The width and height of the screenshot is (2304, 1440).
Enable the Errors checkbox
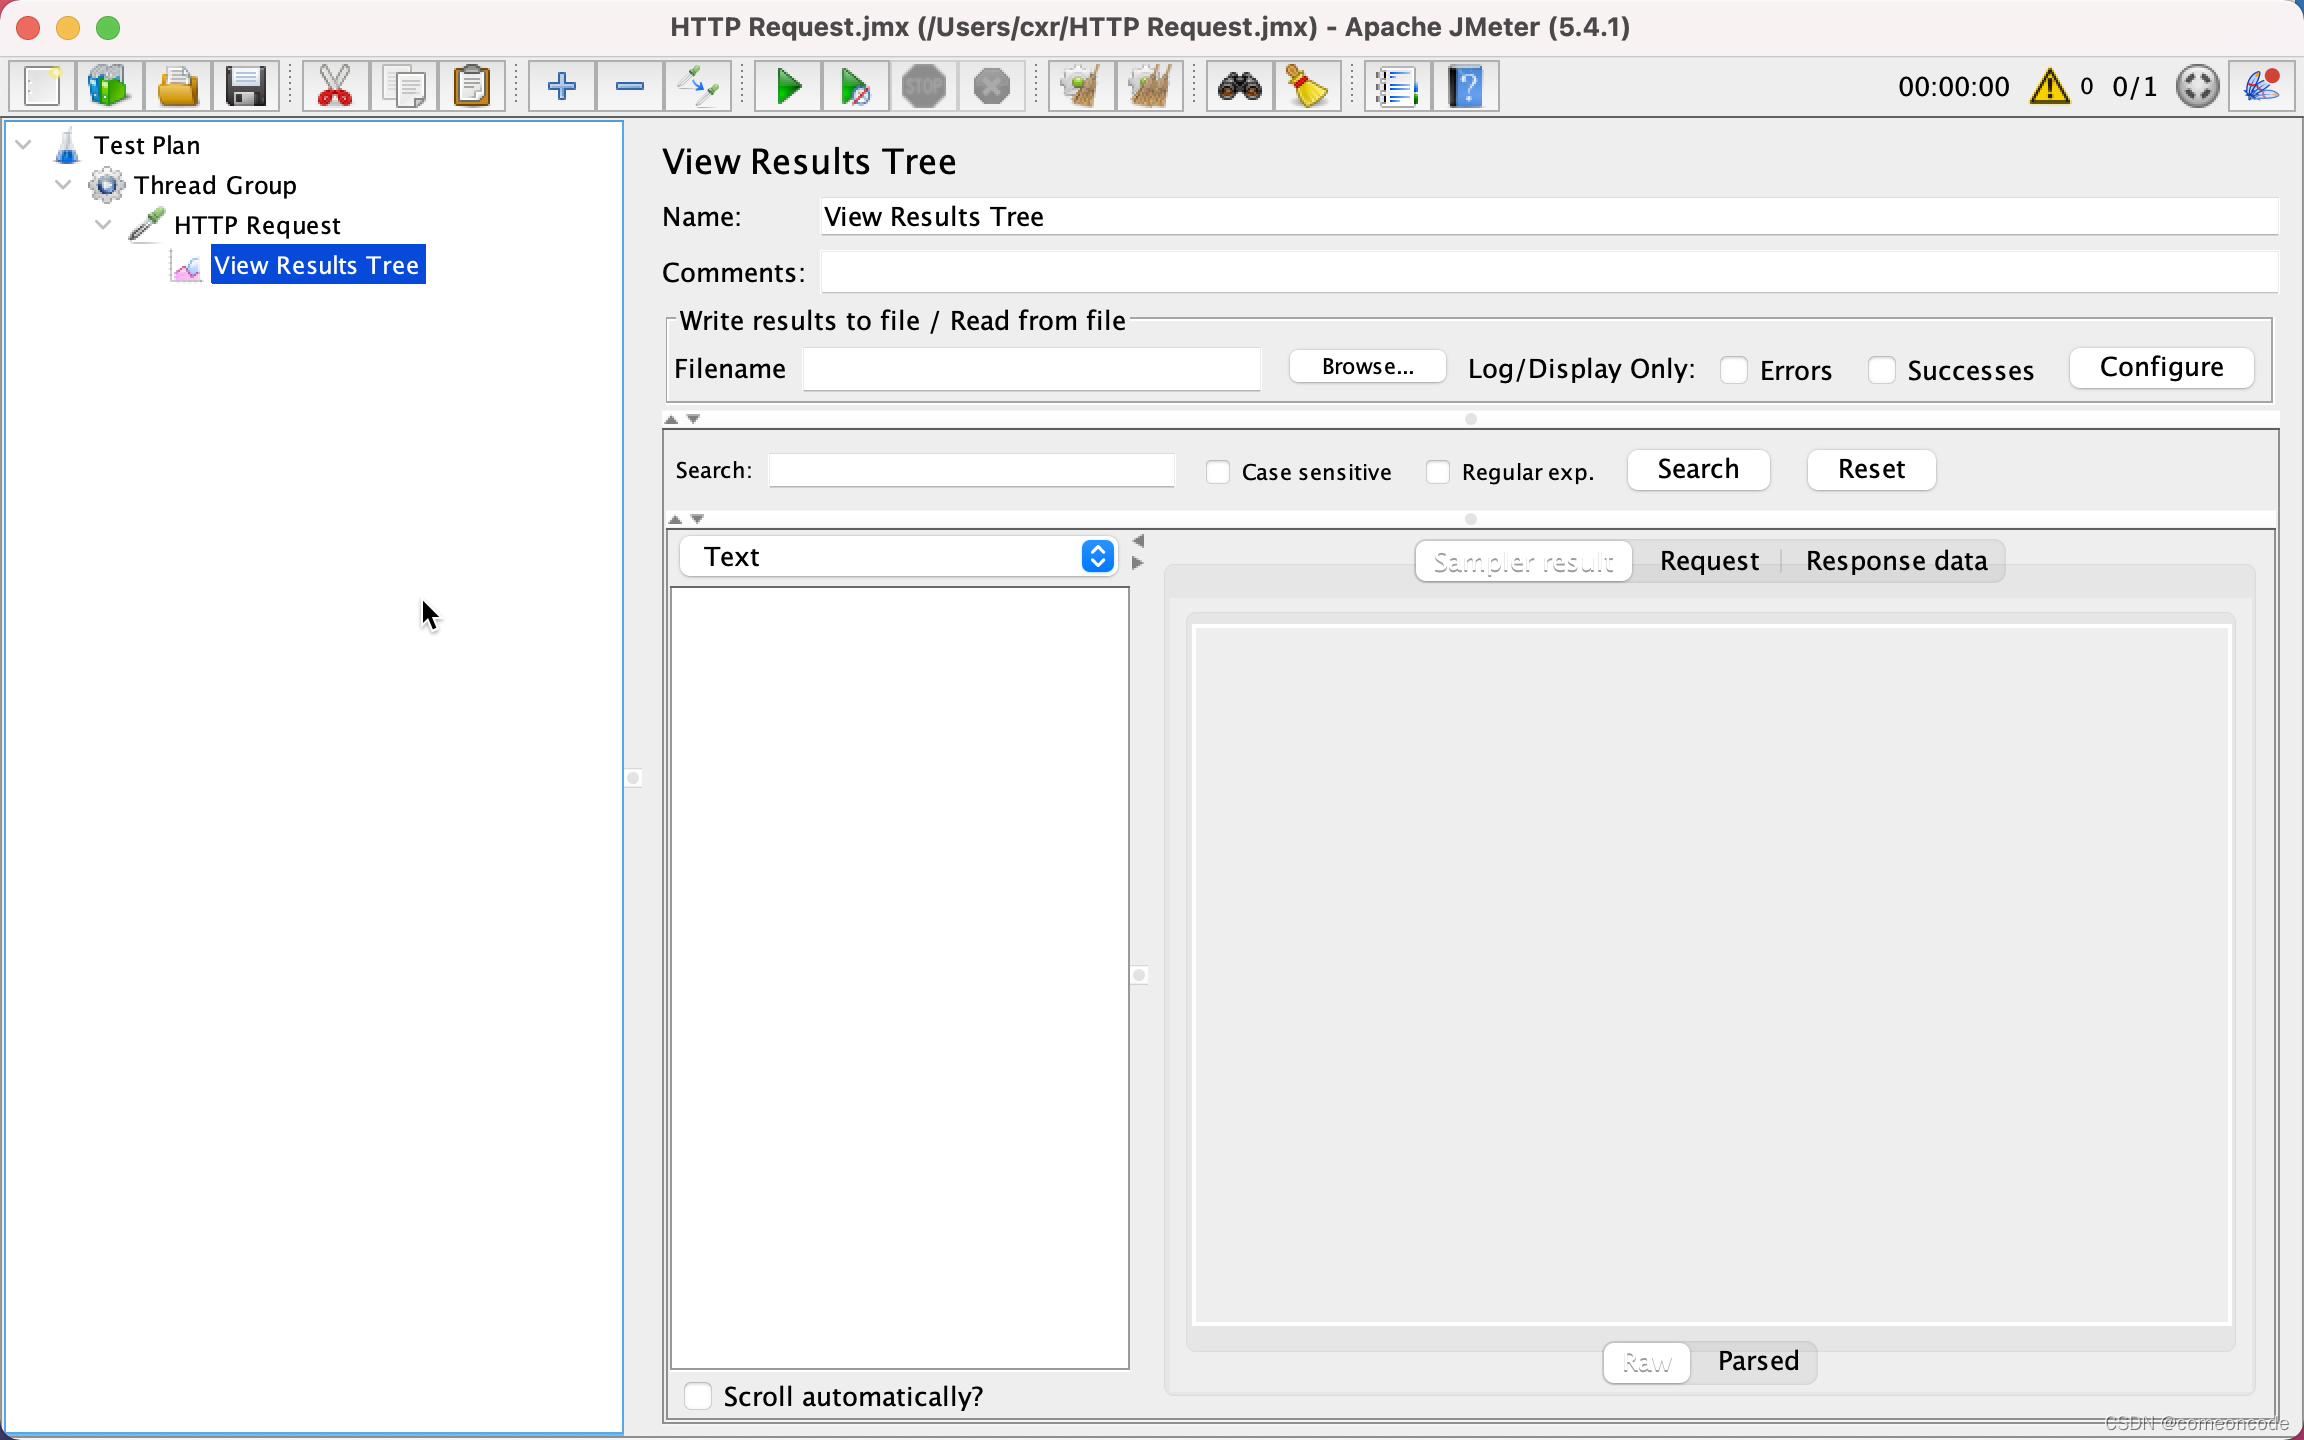click(1734, 370)
